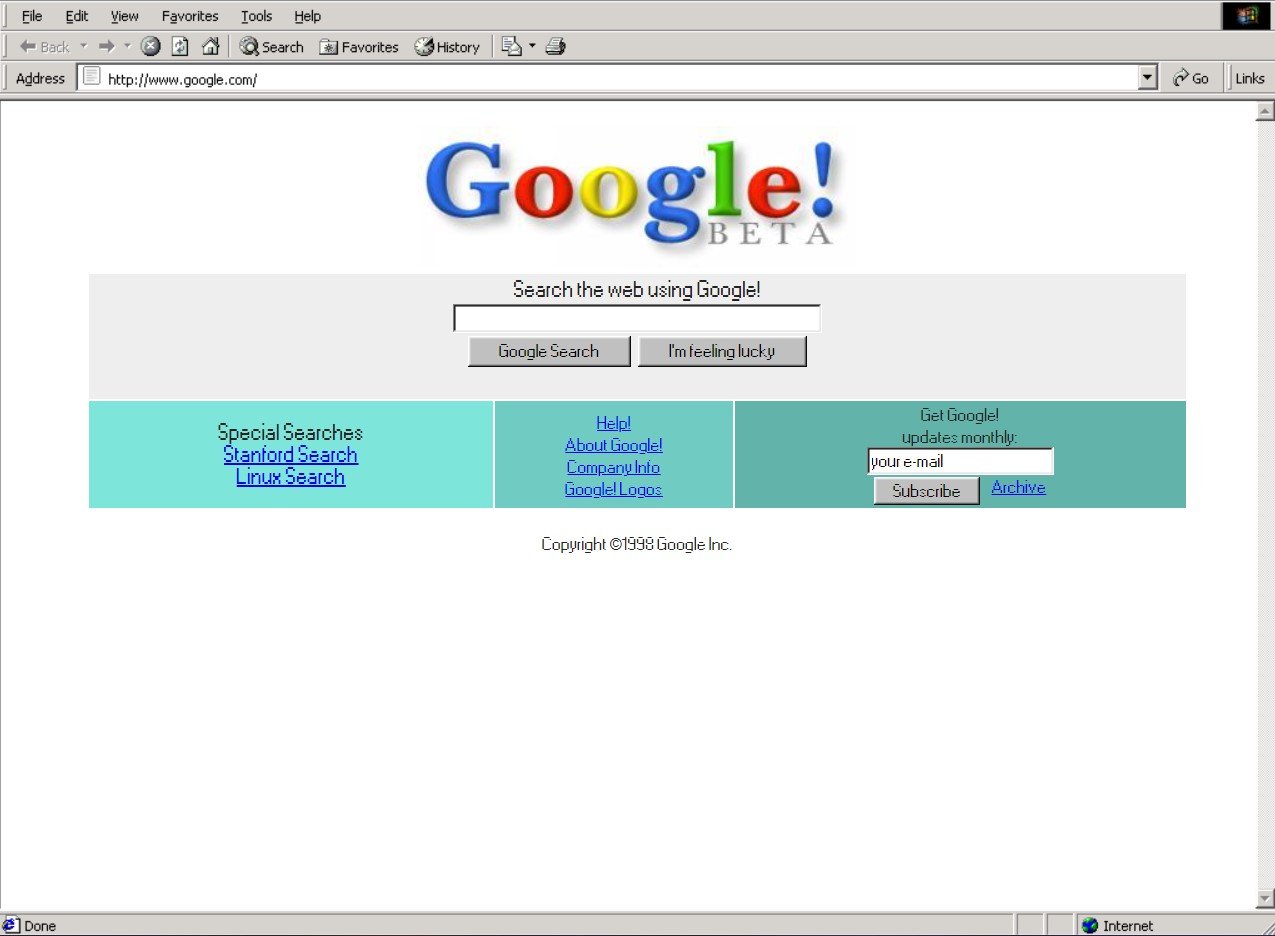
Task: Click the 'your e-mail' input field
Action: (x=960, y=461)
